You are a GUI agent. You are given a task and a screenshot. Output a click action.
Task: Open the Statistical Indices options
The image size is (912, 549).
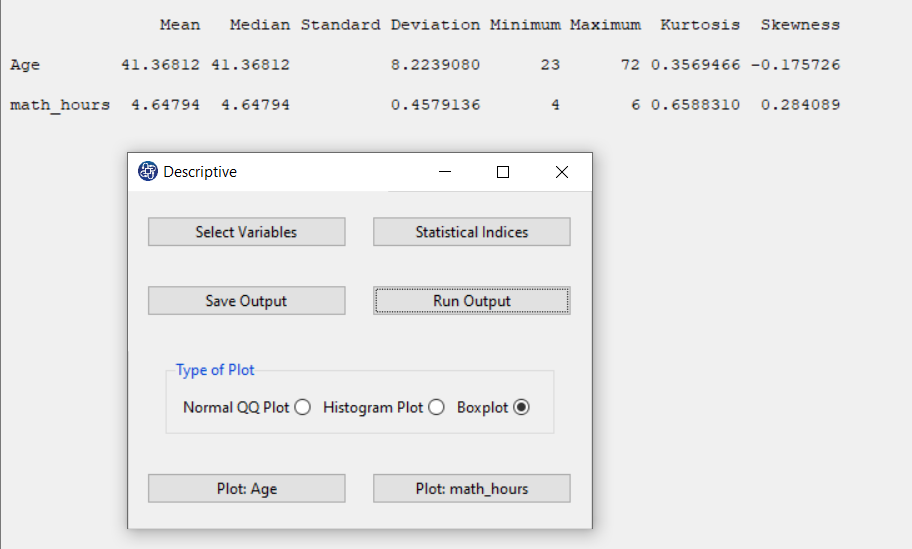tap(472, 232)
